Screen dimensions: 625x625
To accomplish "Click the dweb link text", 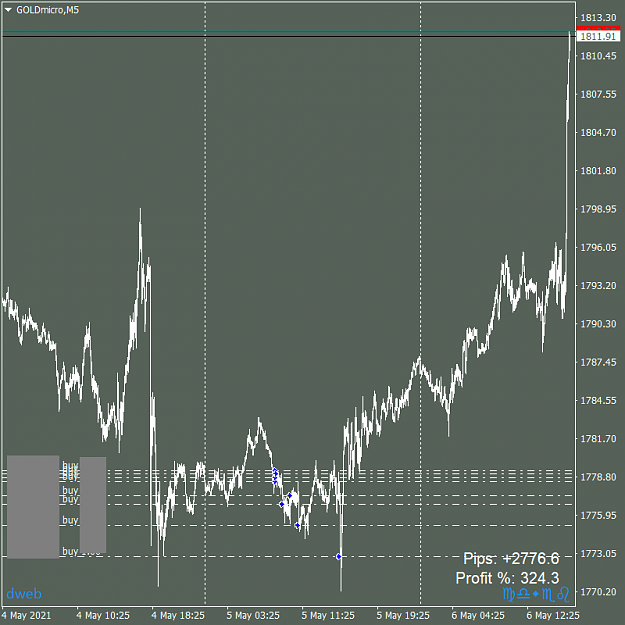I will click(24, 594).
